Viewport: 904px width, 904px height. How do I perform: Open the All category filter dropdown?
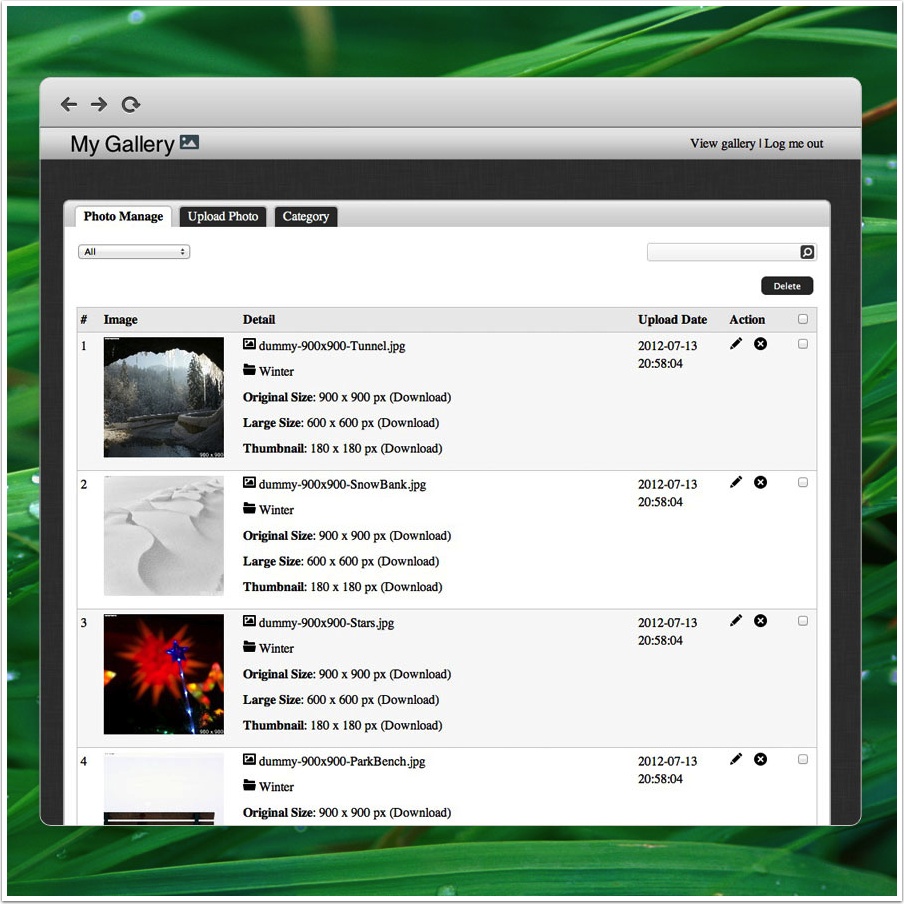click(x=134, y=252)
